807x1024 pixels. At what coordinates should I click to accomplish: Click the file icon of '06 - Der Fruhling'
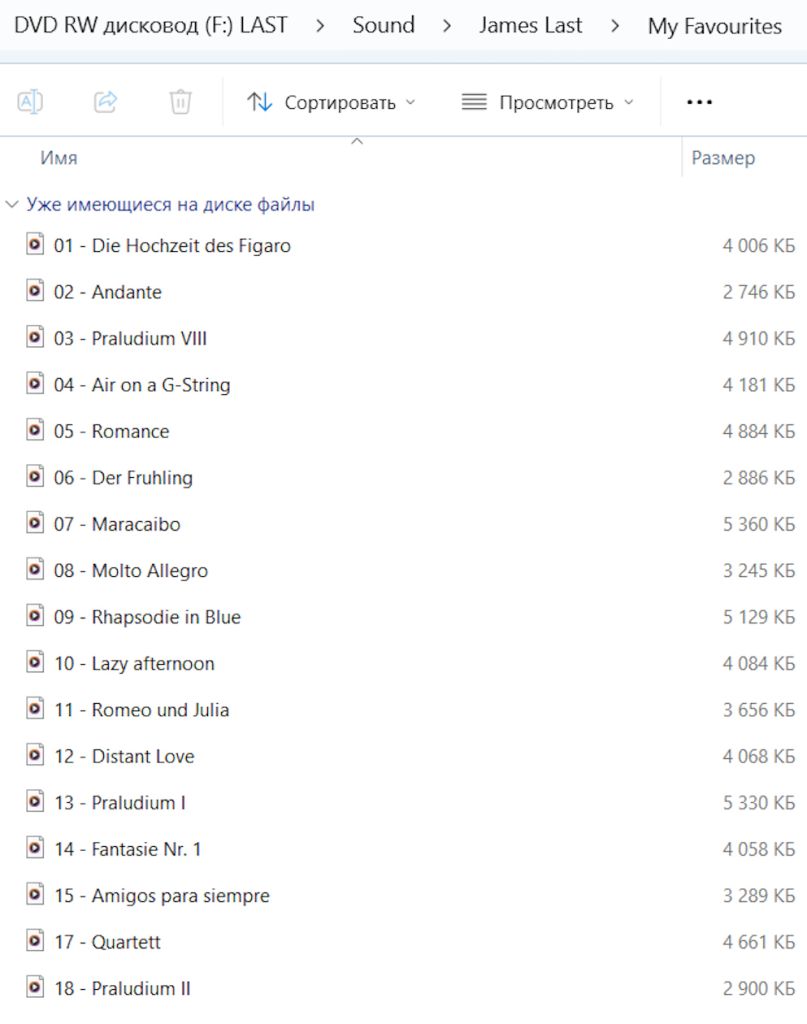(x=35, y=476)
